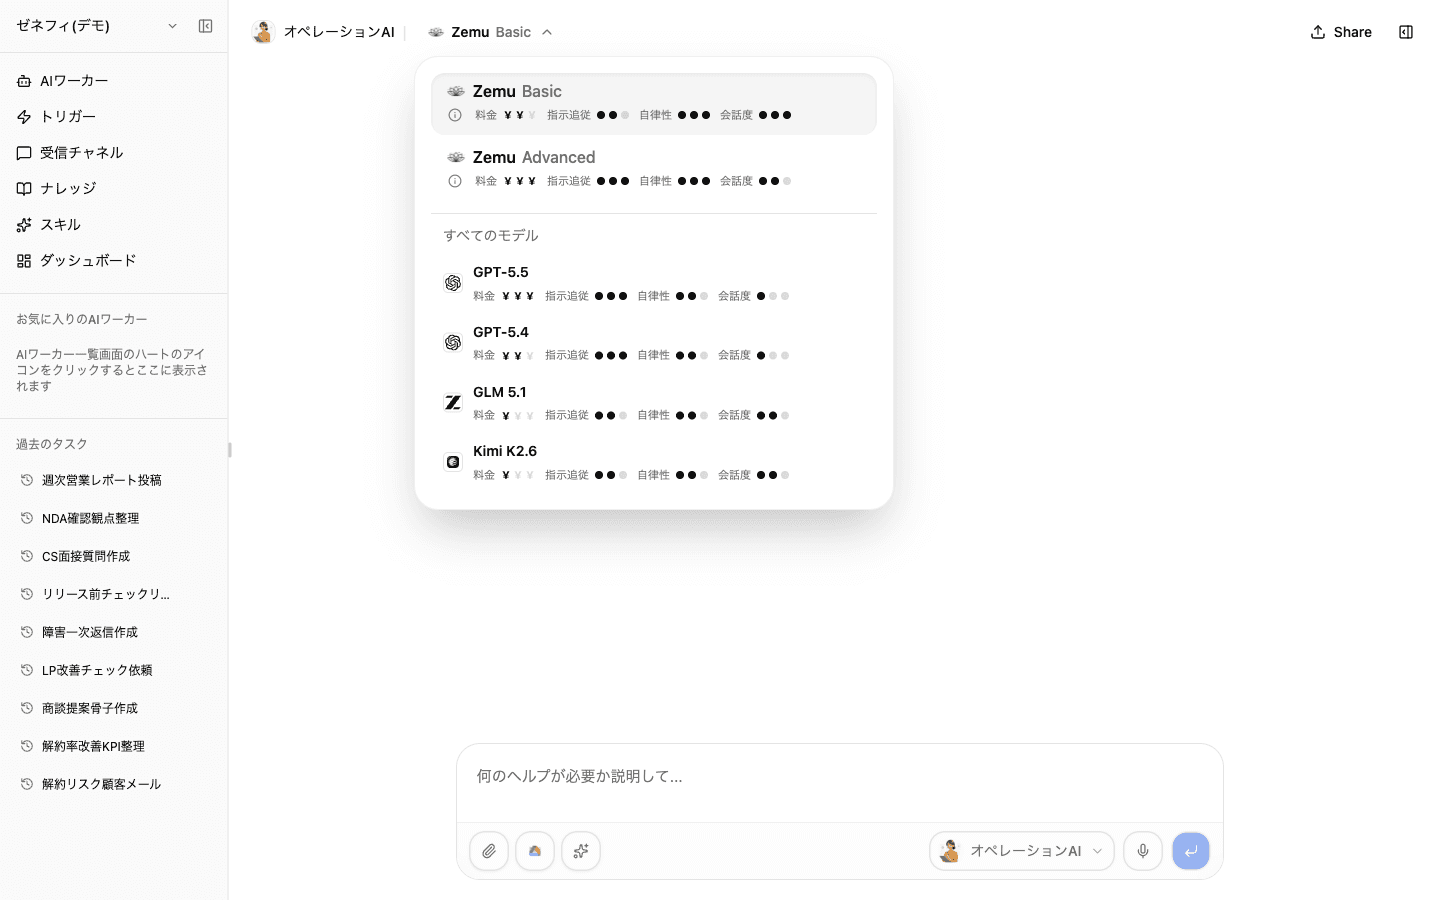Collapse the left sidebar panel icon
Viewport: 1440px width, 900px height.
[205, 26]
